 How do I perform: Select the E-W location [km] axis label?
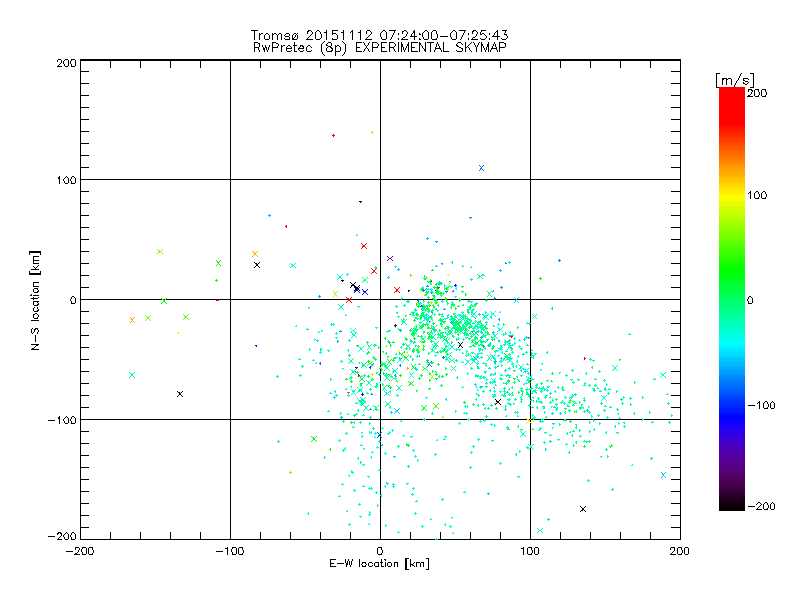[x=379, y=564]
